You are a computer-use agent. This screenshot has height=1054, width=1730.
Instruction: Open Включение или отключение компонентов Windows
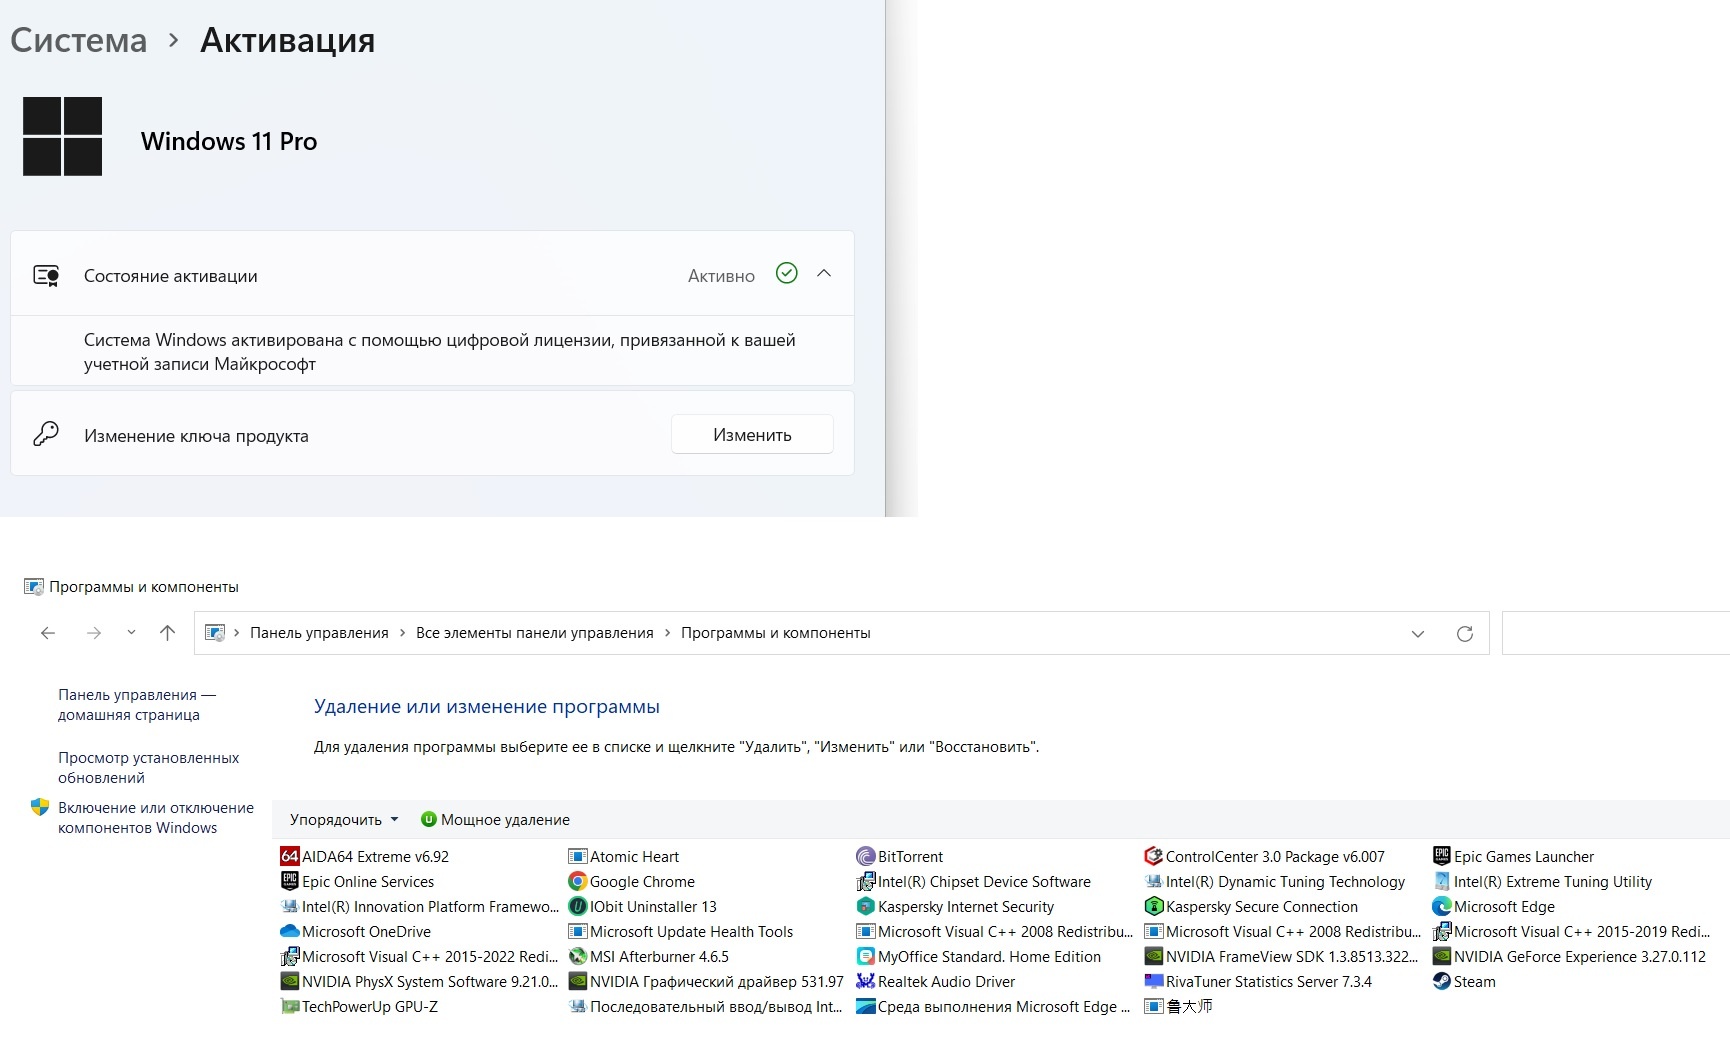[156, 818]
